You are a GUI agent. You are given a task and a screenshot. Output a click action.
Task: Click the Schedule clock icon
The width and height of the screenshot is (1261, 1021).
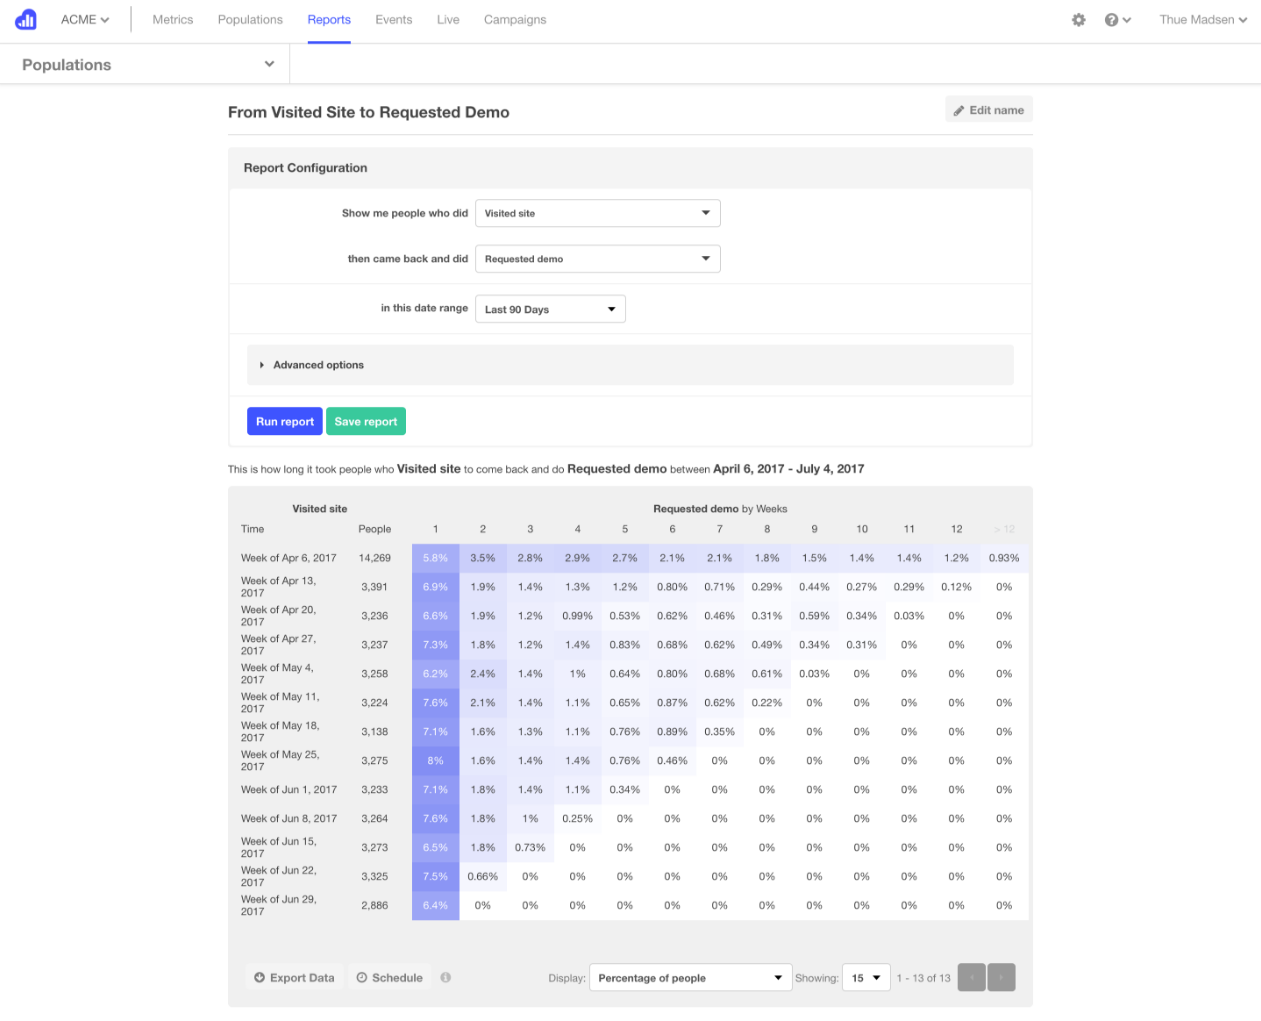tap(362, 977)
